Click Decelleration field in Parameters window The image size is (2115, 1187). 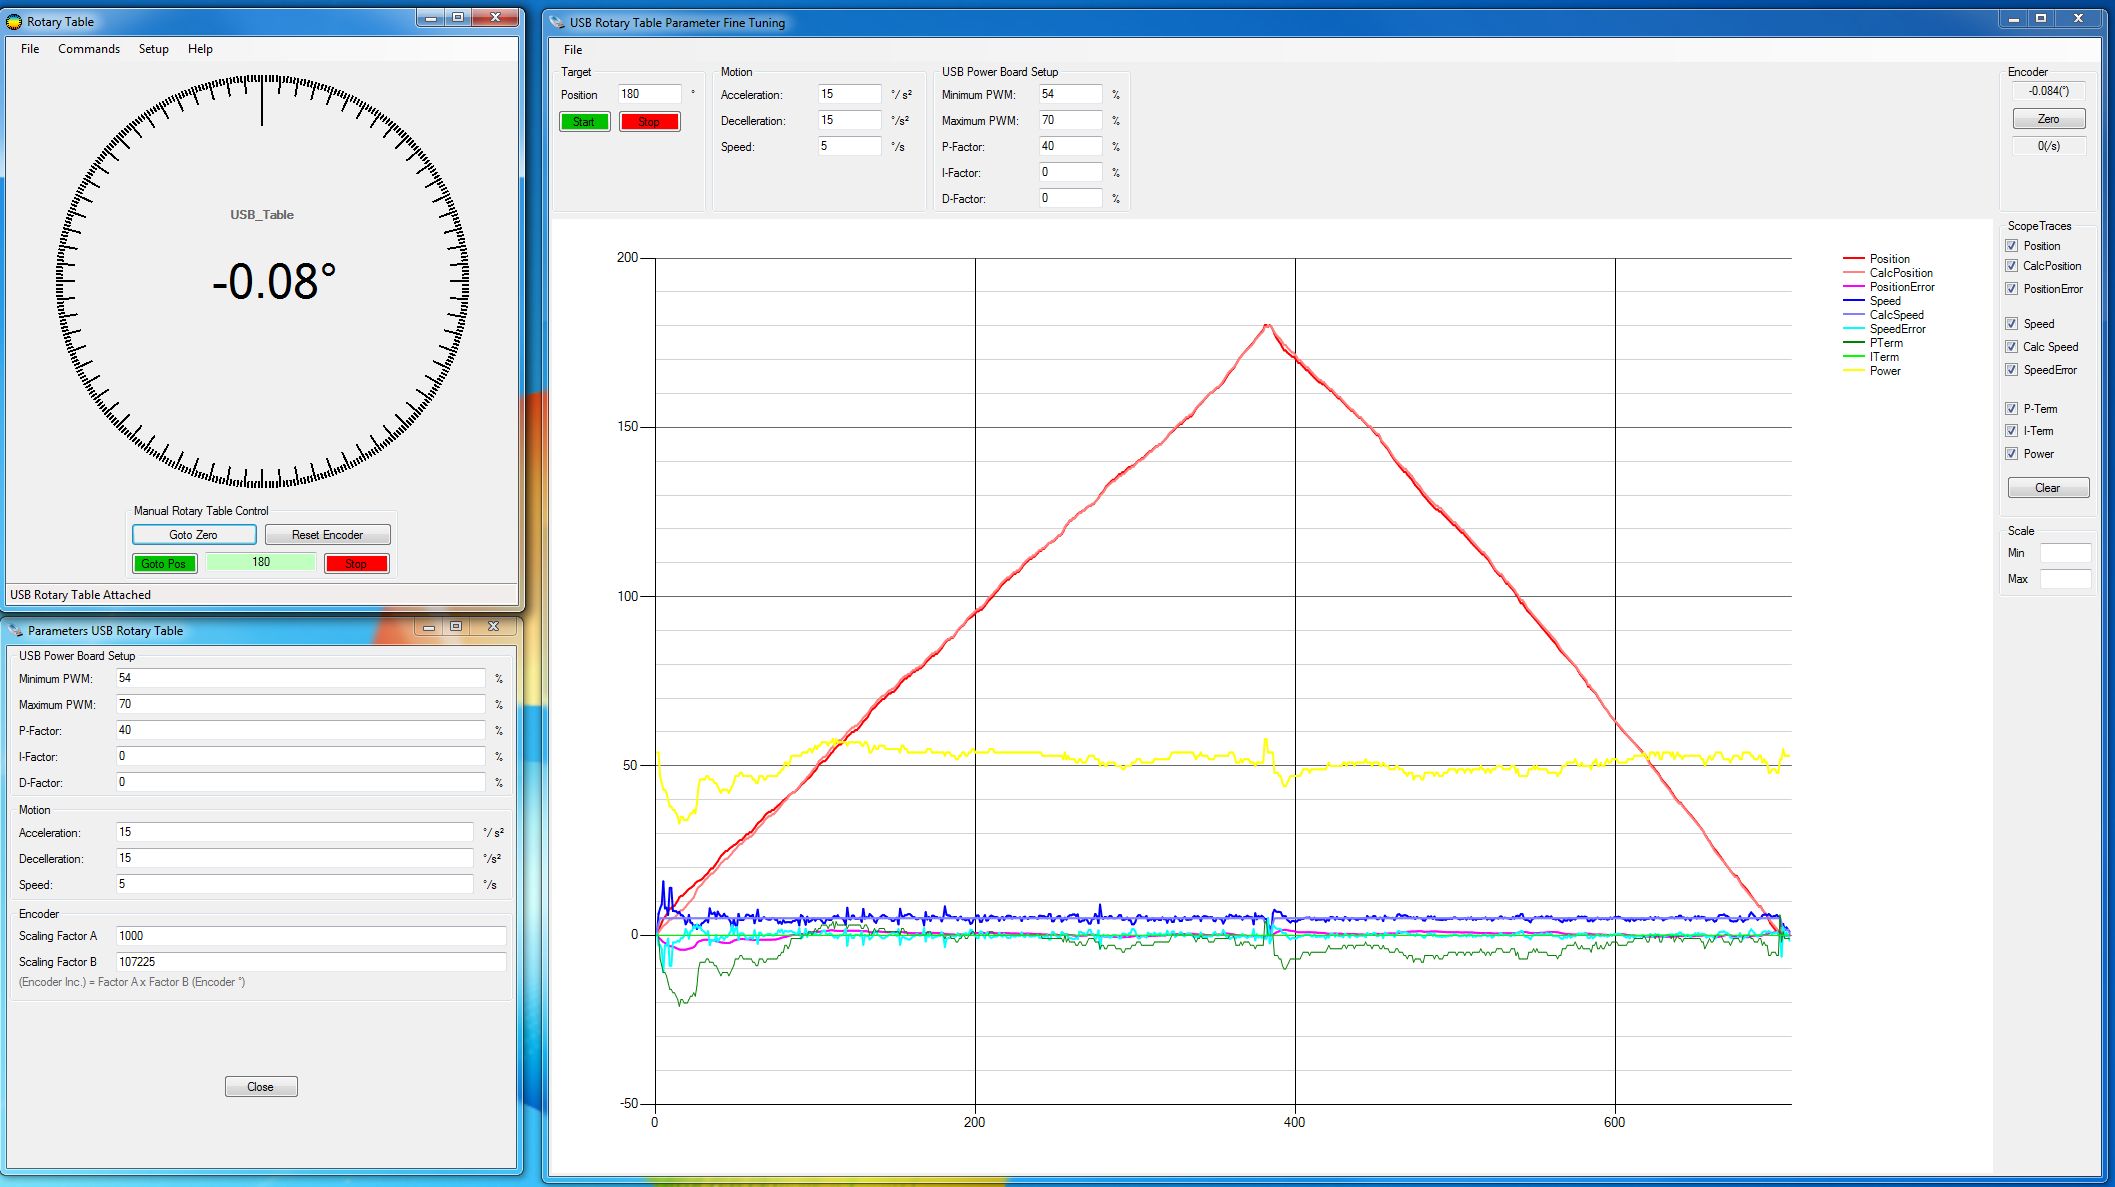coord(294,858)
